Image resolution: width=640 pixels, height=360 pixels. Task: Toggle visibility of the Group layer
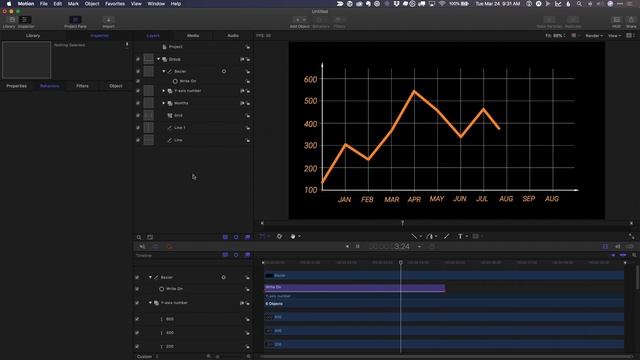click(138, 60)
